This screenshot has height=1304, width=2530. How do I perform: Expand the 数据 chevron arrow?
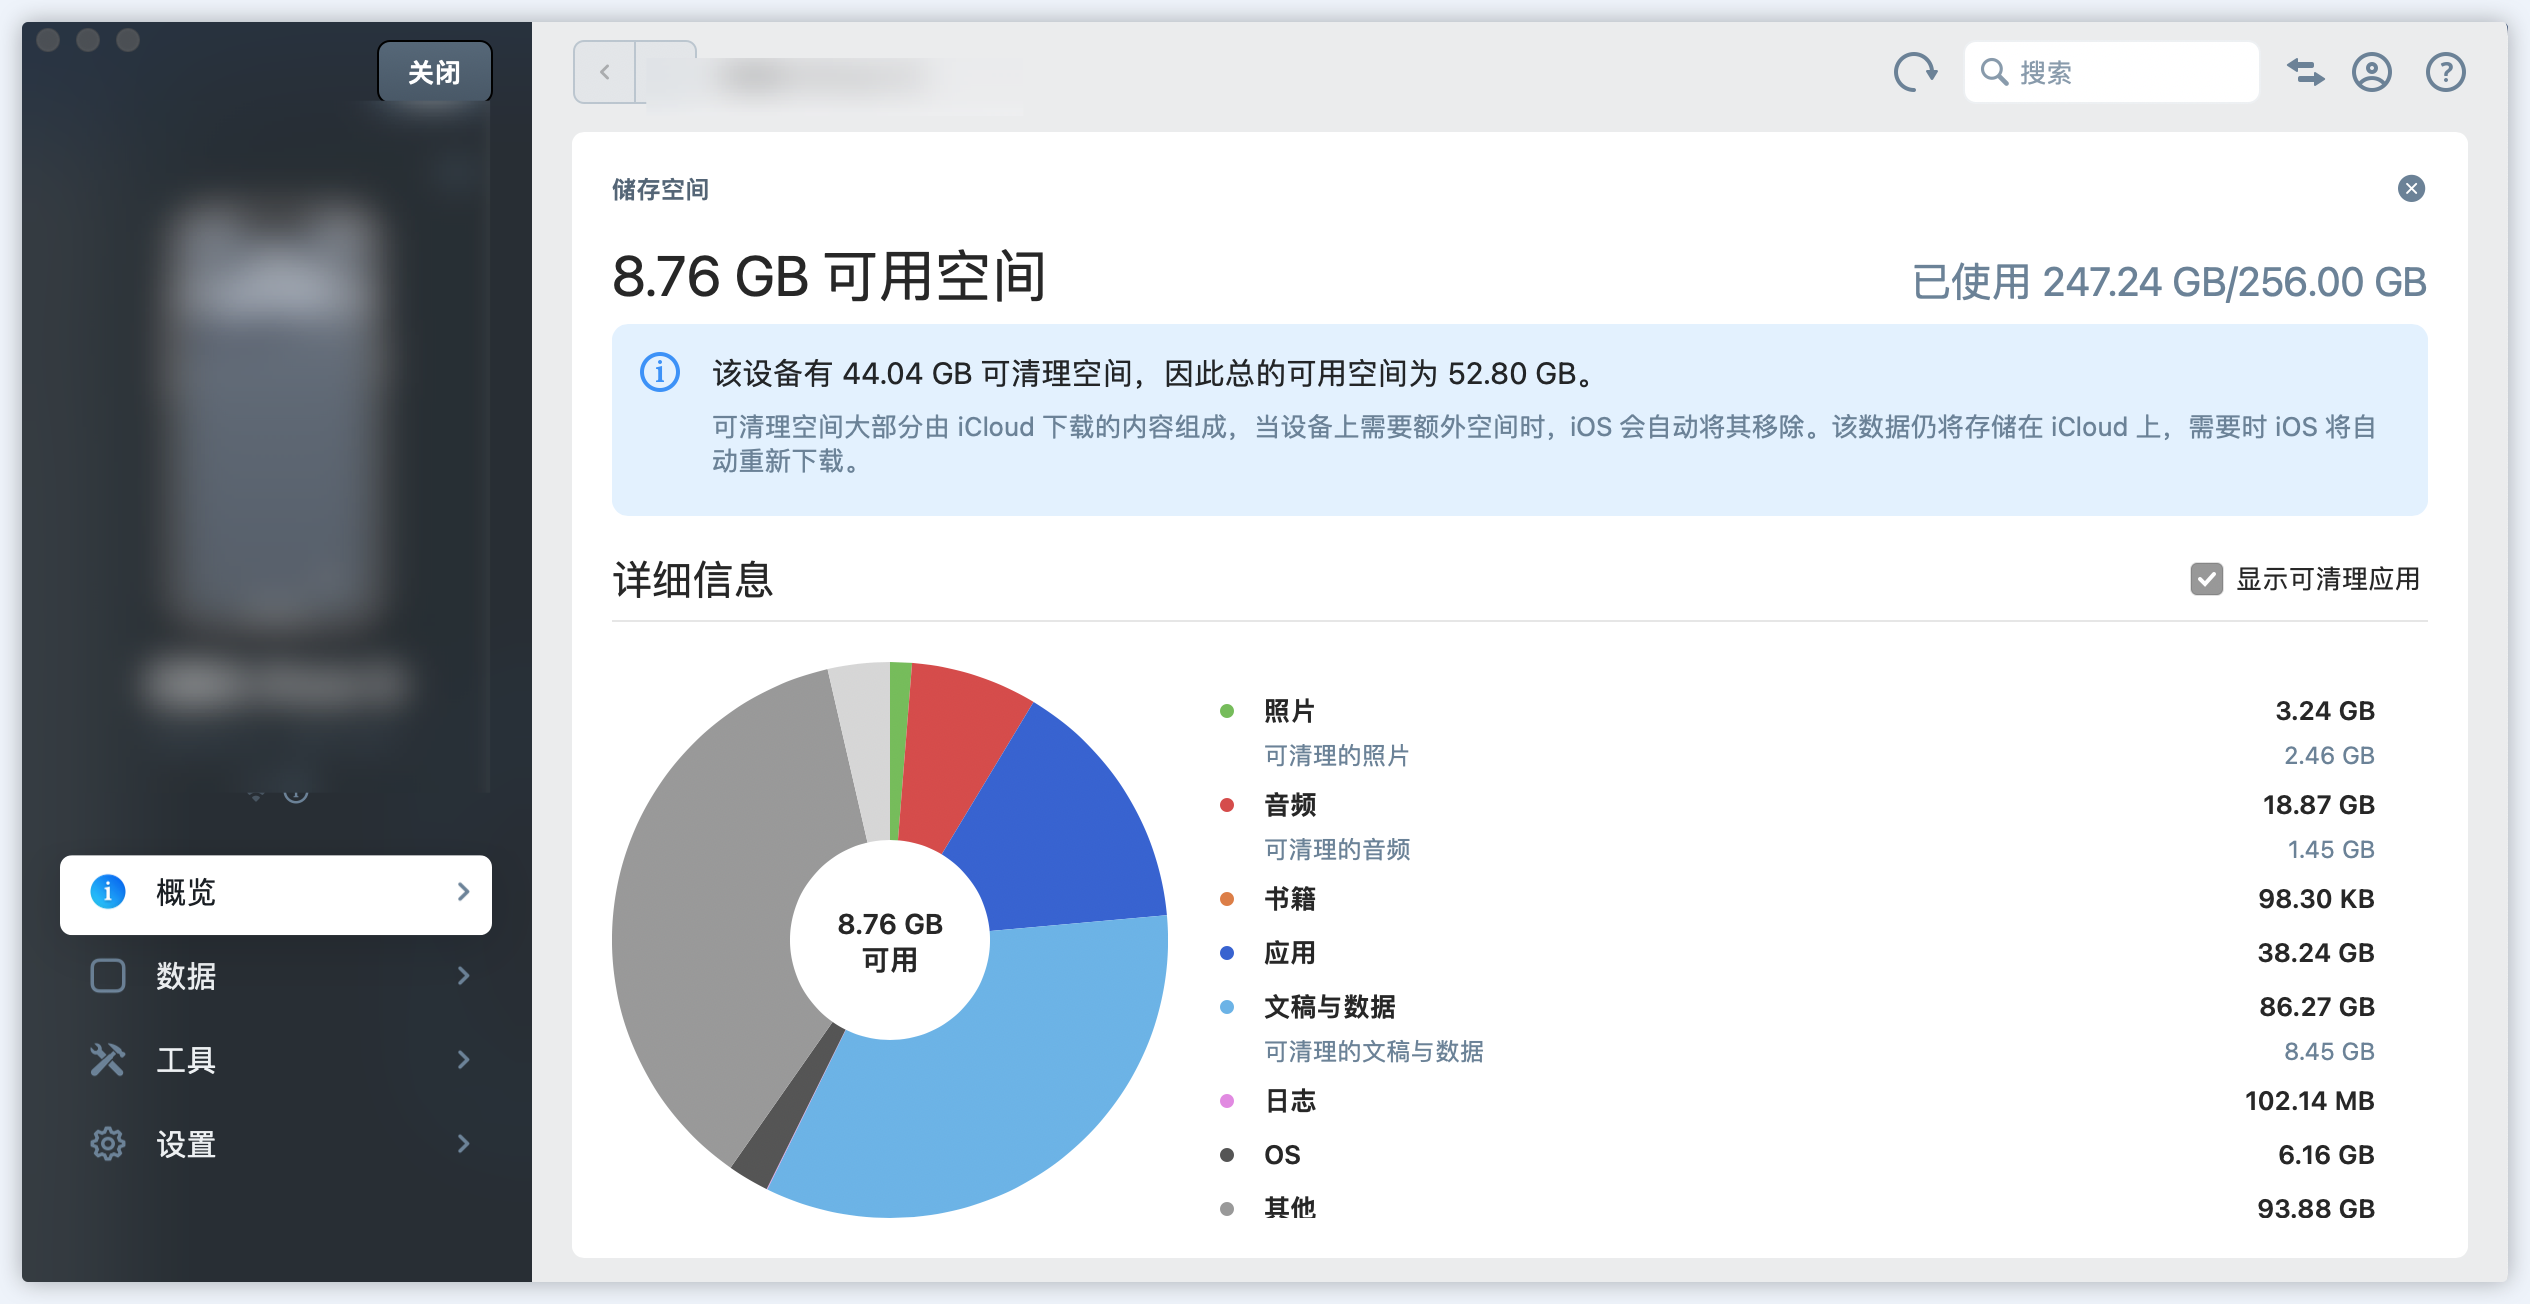click(463, 975)
